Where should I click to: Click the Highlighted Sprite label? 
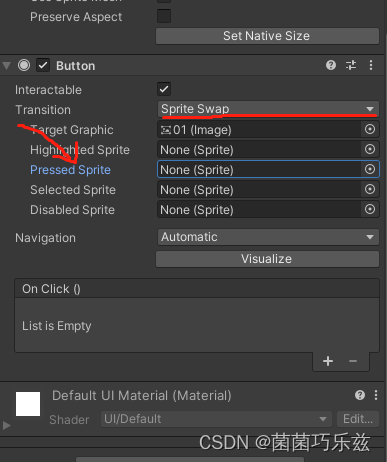(80, 150)
